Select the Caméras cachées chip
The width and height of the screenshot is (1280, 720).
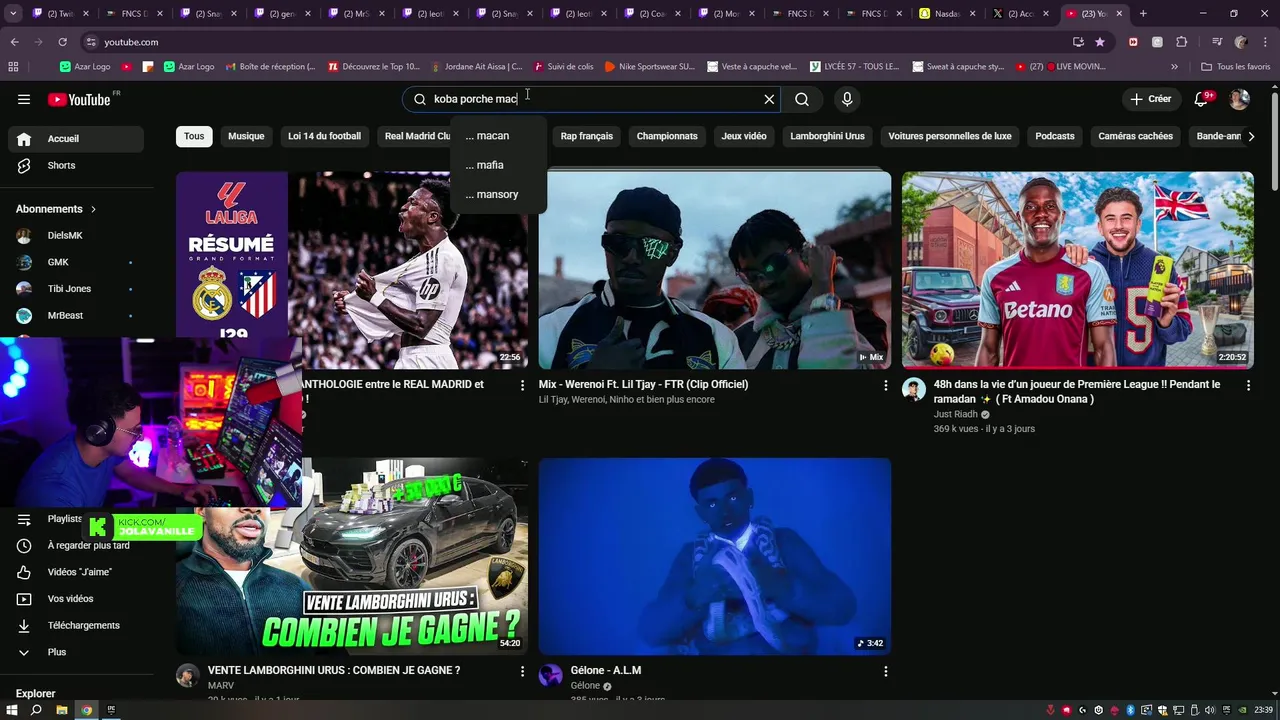[1135, 136]
